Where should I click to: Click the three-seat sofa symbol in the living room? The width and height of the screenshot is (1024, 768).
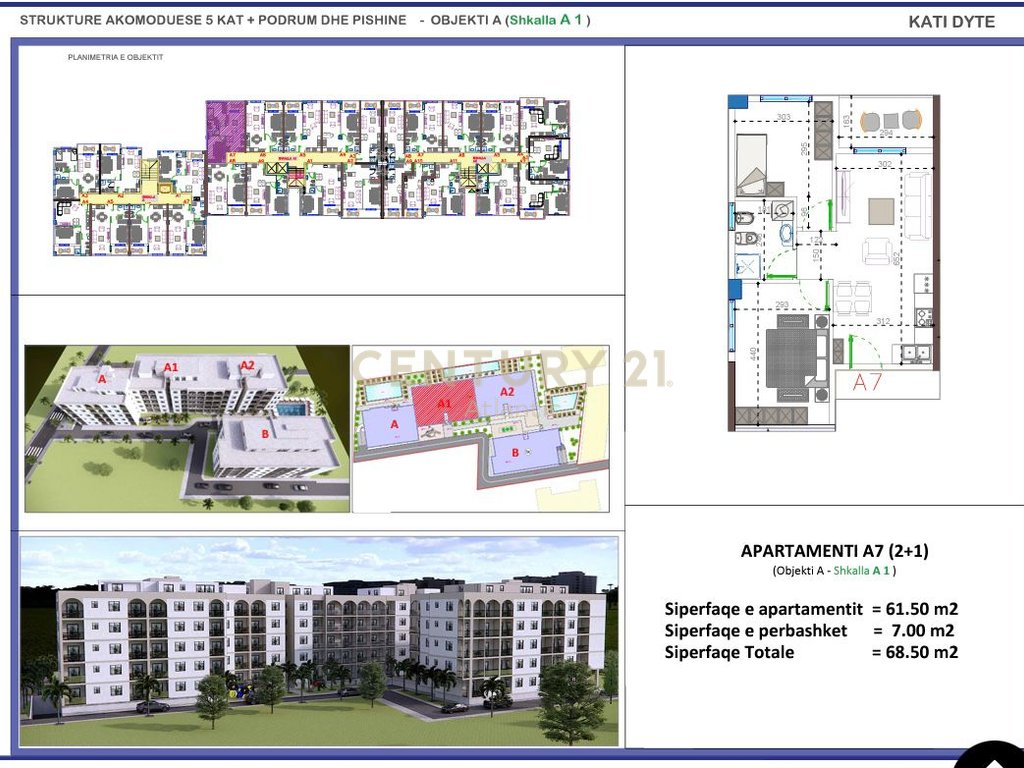918,204
